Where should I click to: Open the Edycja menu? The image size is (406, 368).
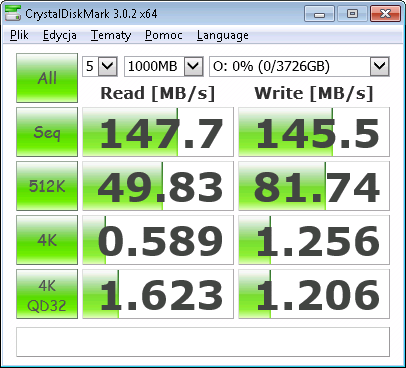[60, 35]
